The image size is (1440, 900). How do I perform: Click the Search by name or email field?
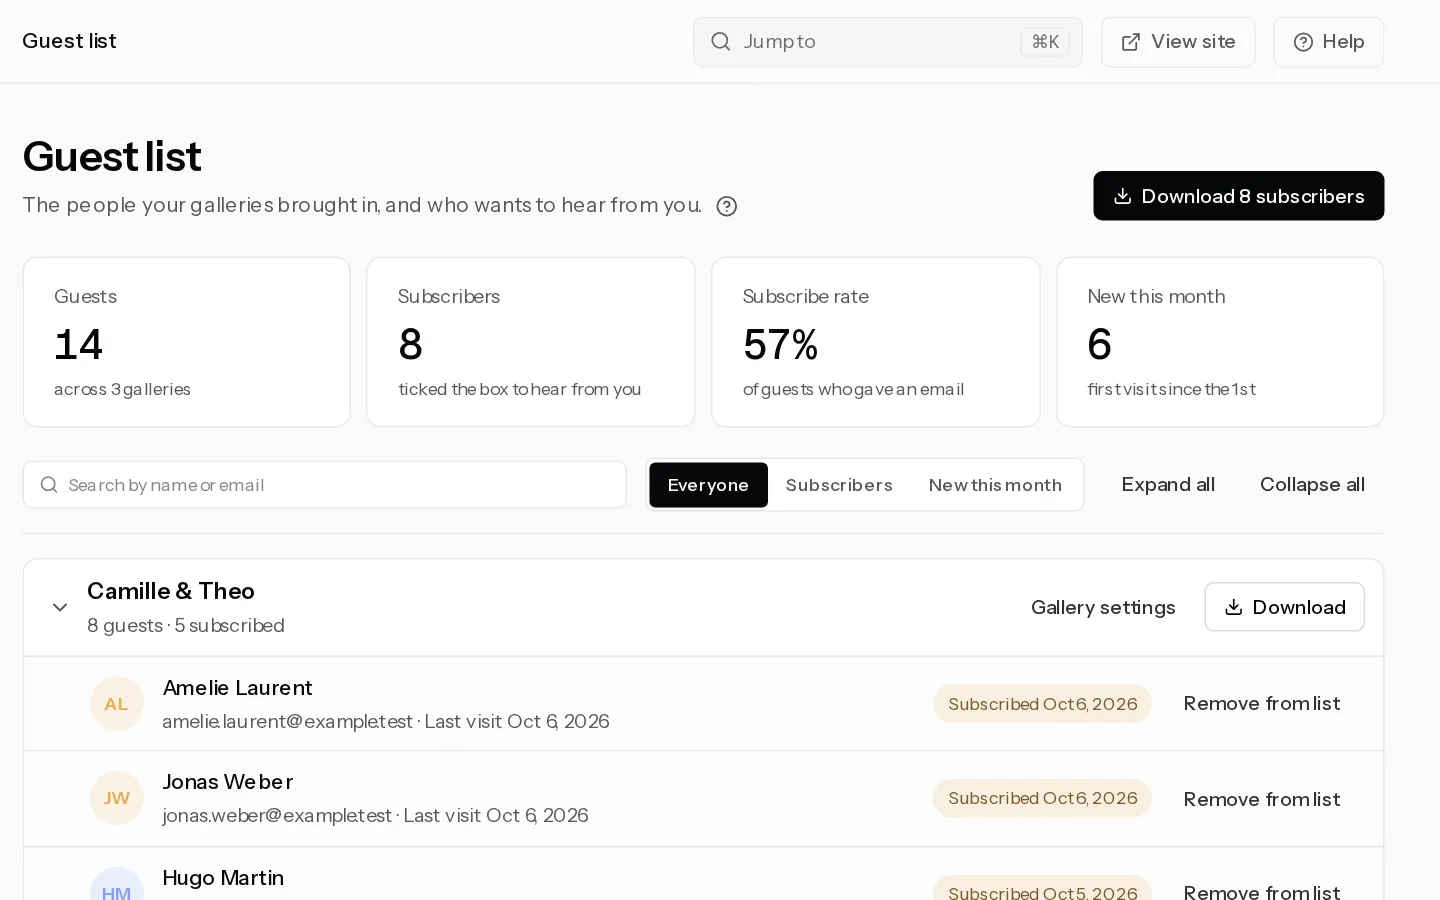pyautogui.click(x=325, y=485)
